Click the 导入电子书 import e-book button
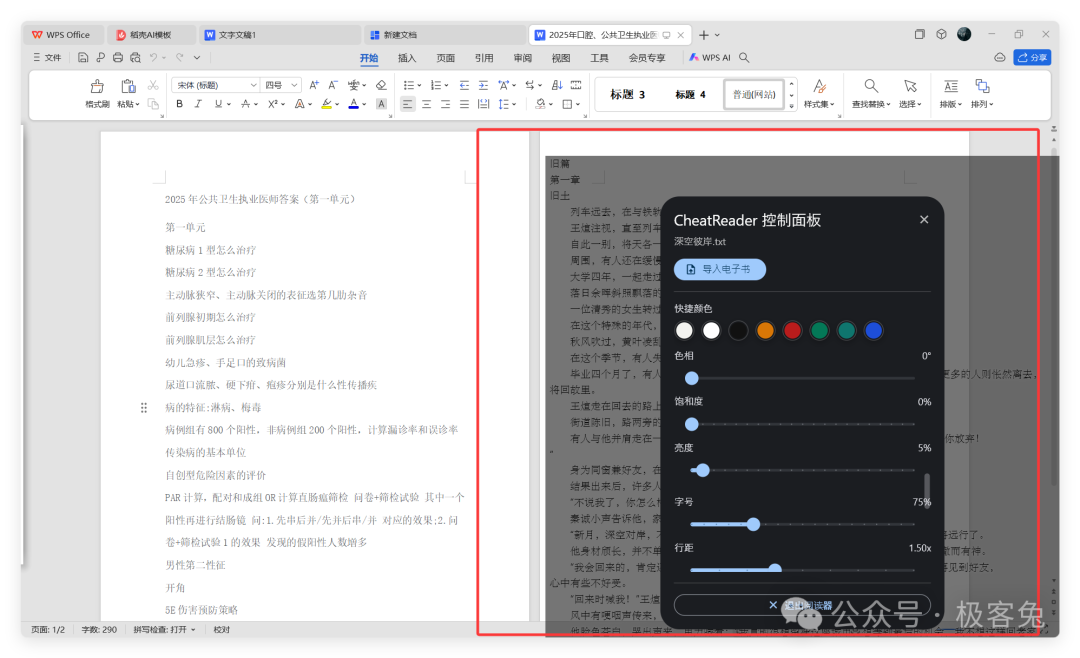 point(720,269)
